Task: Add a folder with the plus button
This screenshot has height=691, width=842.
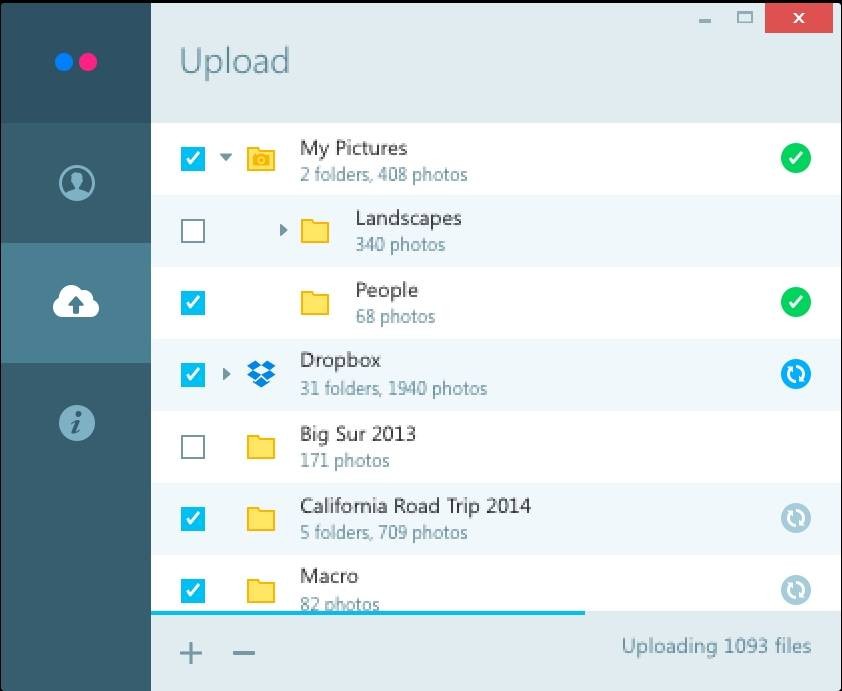Action: click(x=191, y=654)
